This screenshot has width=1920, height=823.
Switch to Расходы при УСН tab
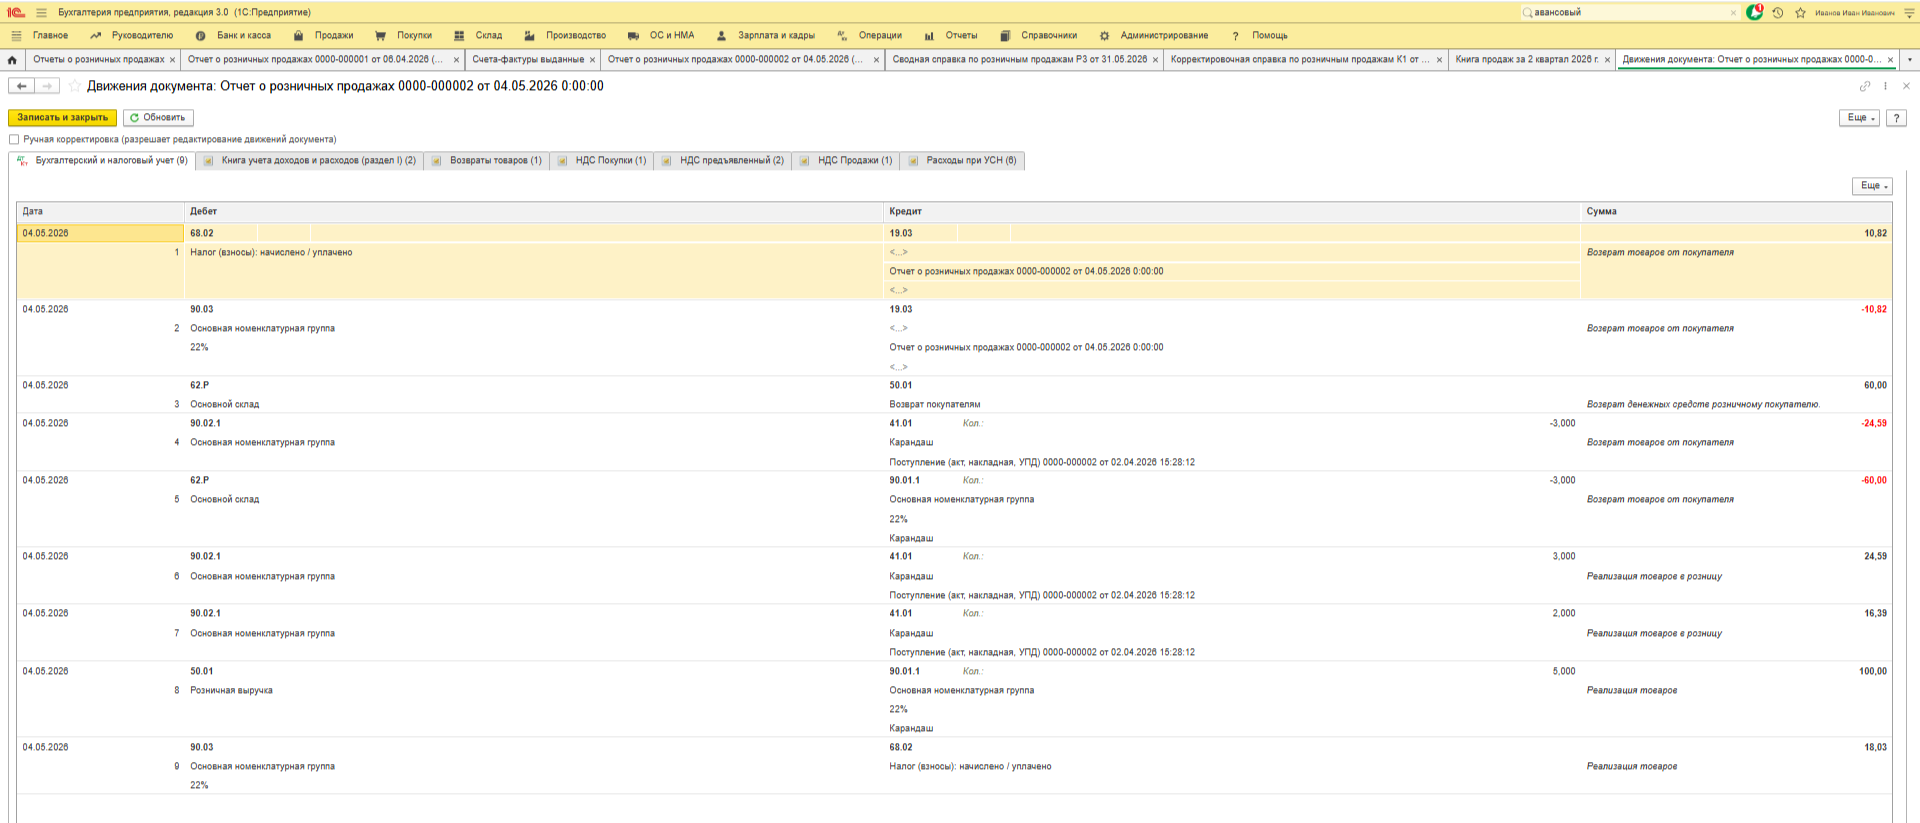970,161
